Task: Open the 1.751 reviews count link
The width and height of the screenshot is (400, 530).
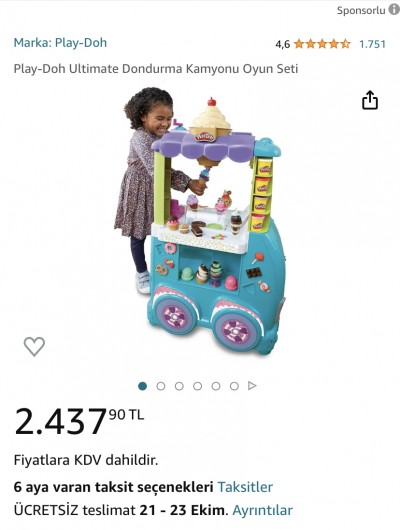Action: [372, 44]
